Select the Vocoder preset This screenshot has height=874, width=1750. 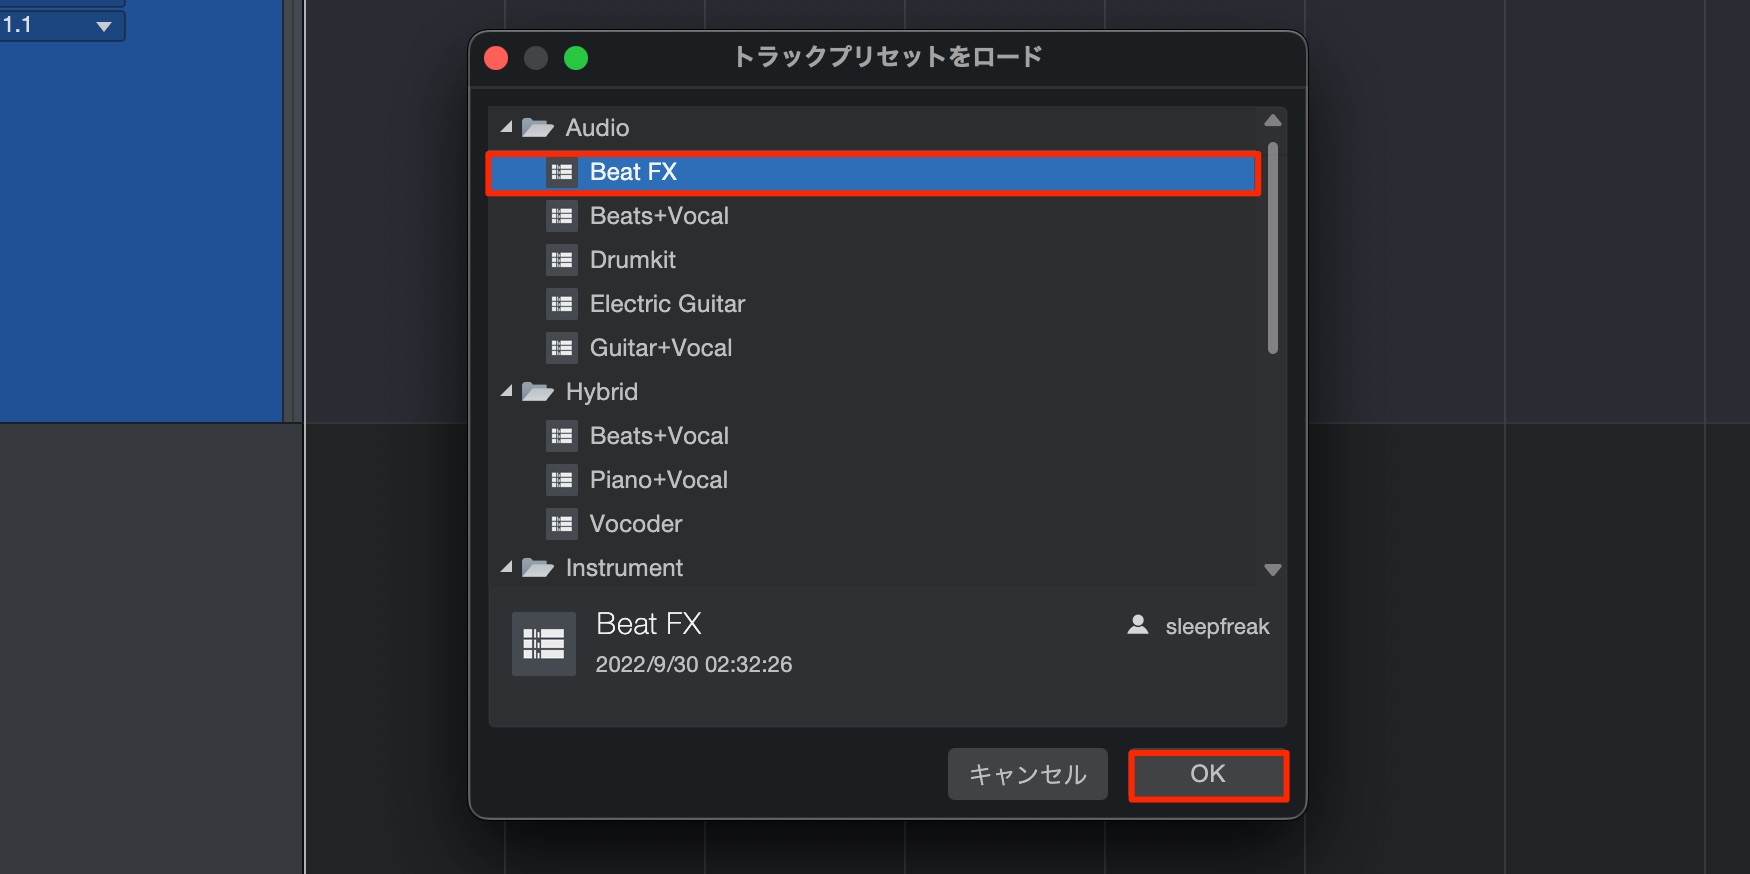pos(872,524)
